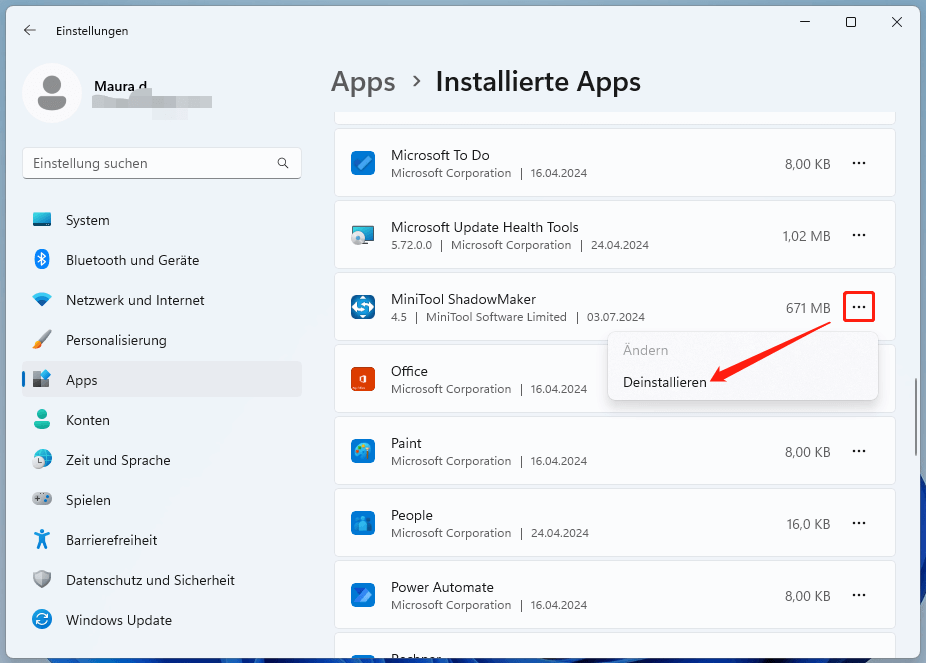
Task: Click the 16,0 KB size value
Action: (x=808, y=524)
